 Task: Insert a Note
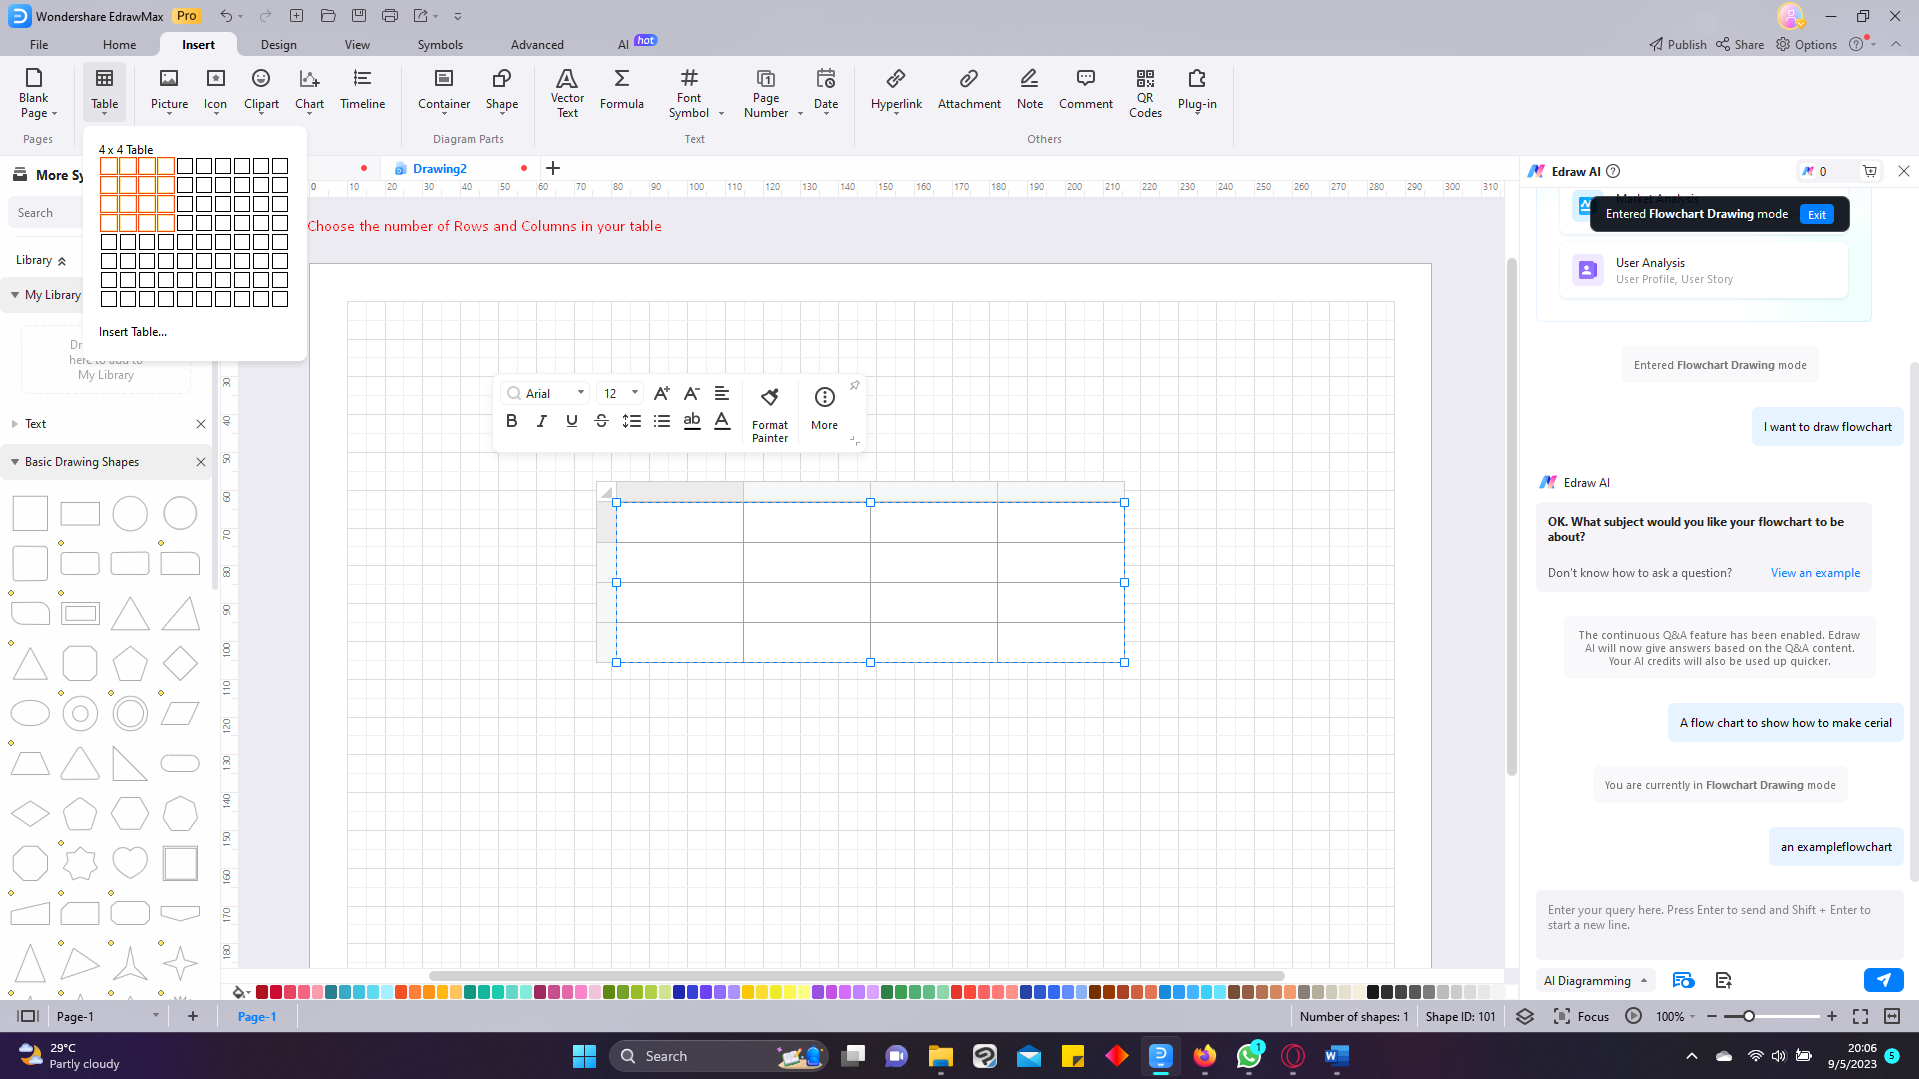point(1029,90)
